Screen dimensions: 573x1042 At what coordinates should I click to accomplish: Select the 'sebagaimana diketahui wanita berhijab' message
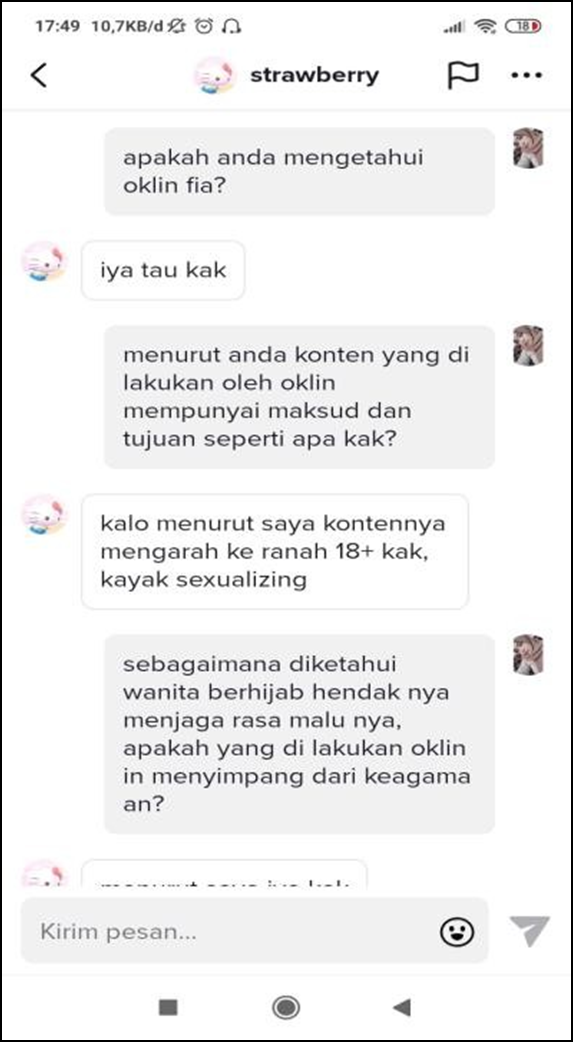click(299, 734)
